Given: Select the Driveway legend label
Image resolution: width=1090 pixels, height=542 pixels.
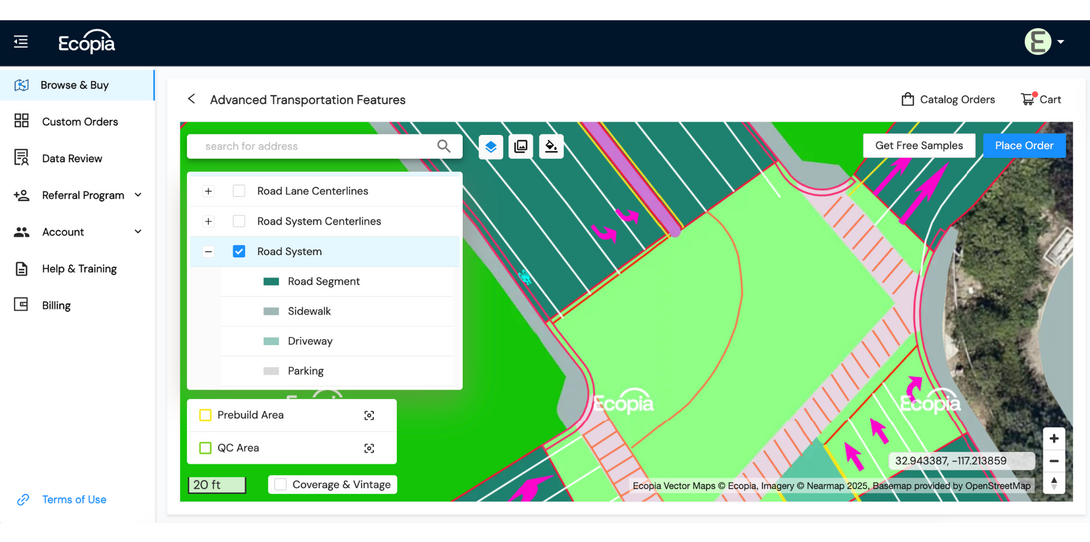Looking at the screenshot, I should [x=310, y=341].
